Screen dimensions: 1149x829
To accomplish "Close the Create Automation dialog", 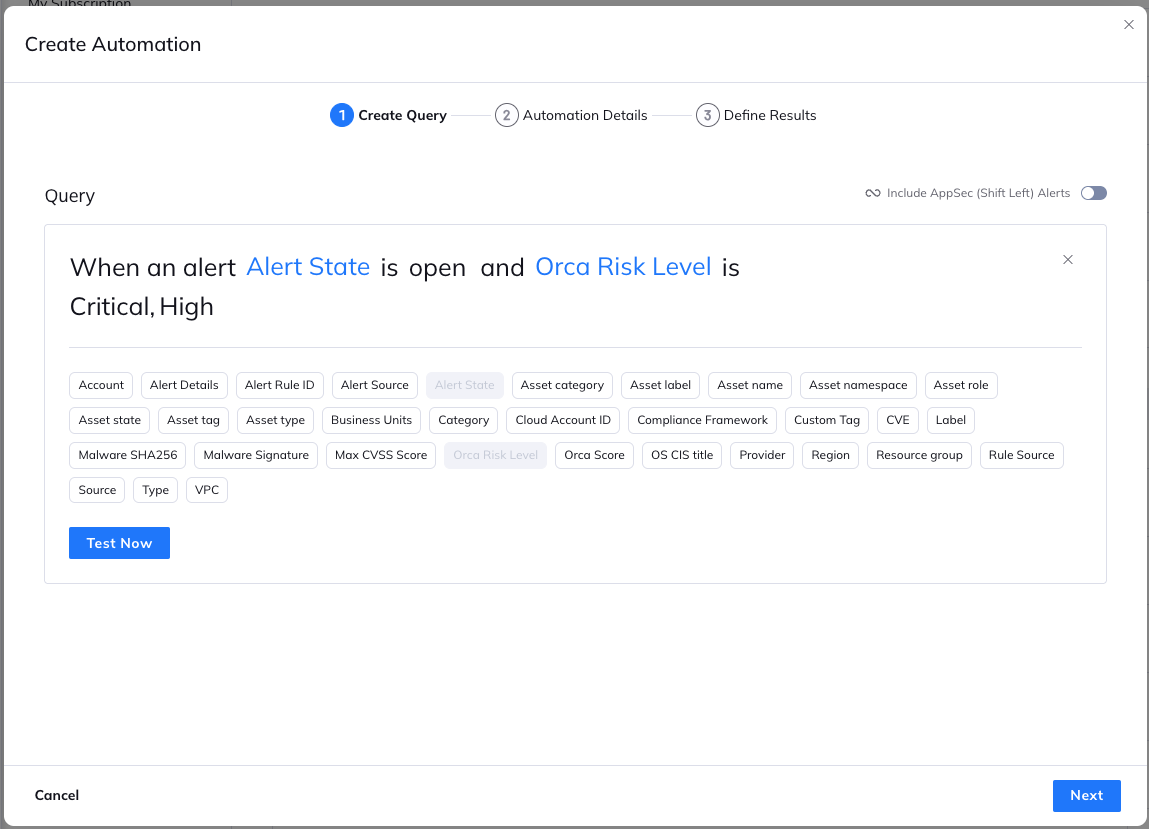I will click(x=1128, y=25).
